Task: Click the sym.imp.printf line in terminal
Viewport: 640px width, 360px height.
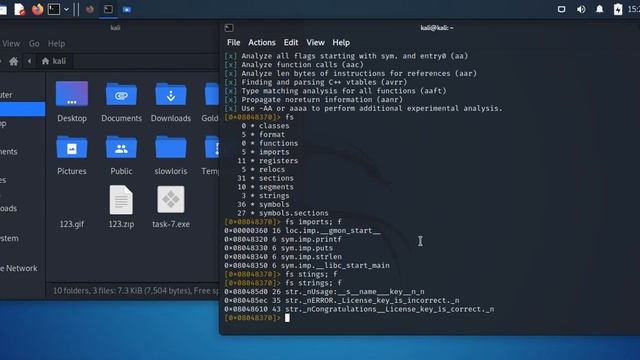Action: coord(282,239)
